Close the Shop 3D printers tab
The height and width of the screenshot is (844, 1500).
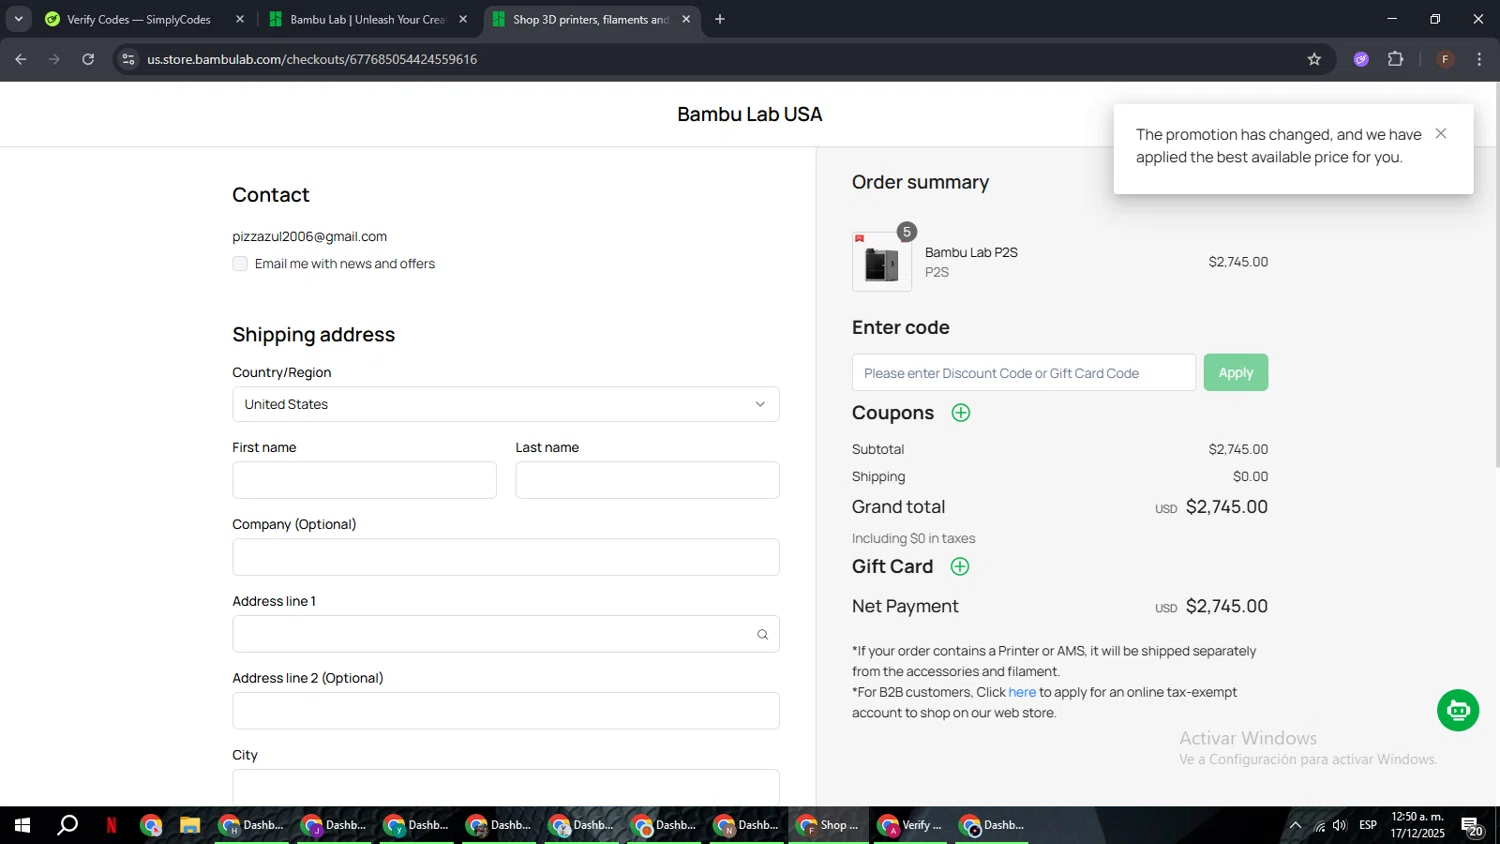click(x=686, y=19)
